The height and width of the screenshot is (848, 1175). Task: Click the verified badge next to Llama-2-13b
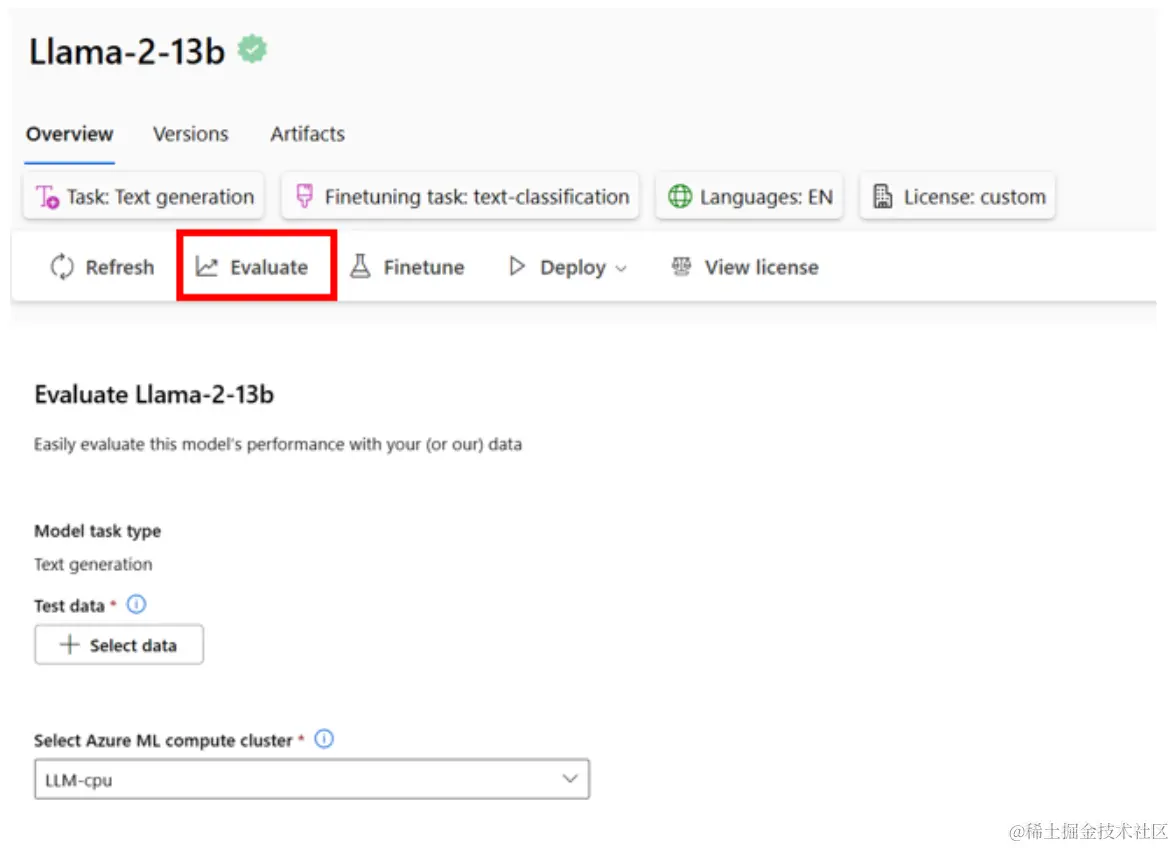click(x=253, y=49)
